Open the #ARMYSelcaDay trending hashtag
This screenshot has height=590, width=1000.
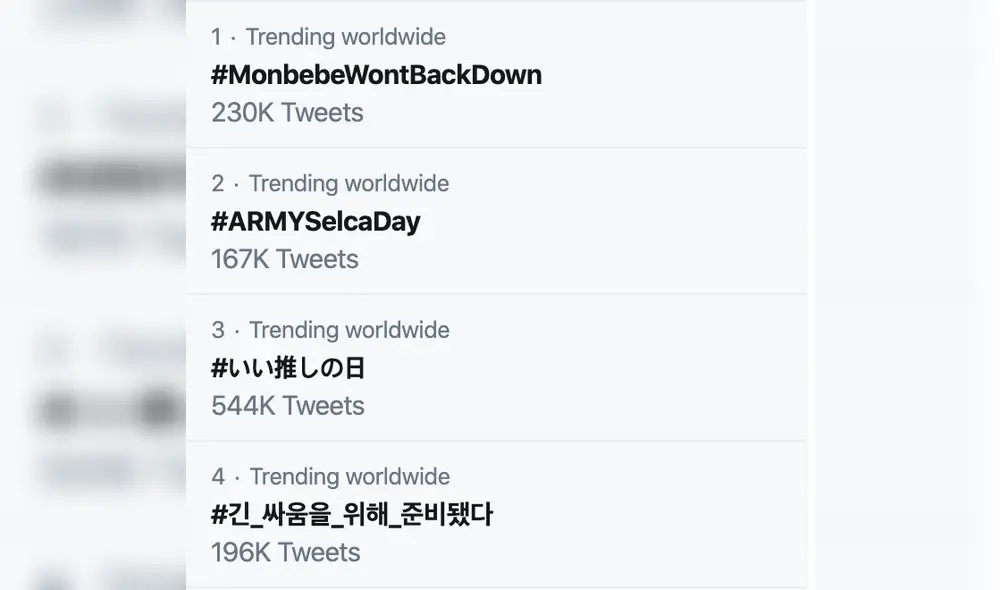click(315, 221)
